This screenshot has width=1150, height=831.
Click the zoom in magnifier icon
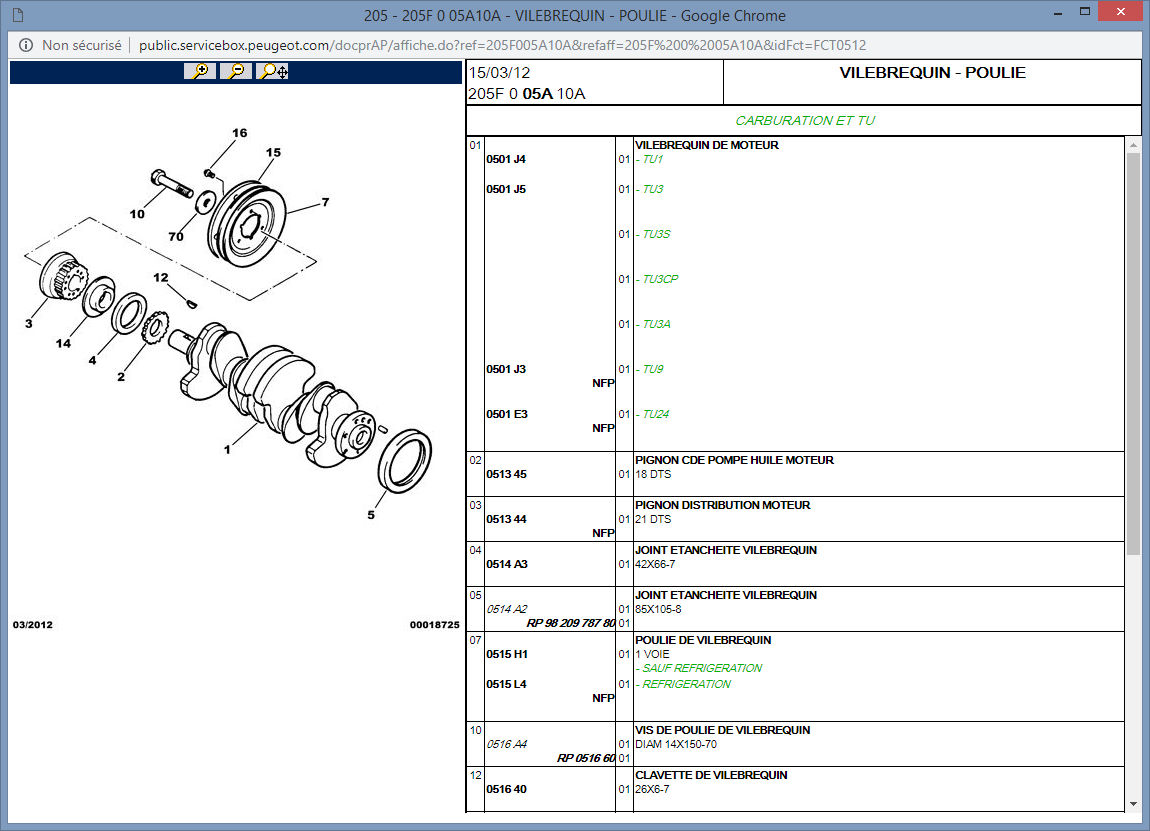[x=201, y=71]
